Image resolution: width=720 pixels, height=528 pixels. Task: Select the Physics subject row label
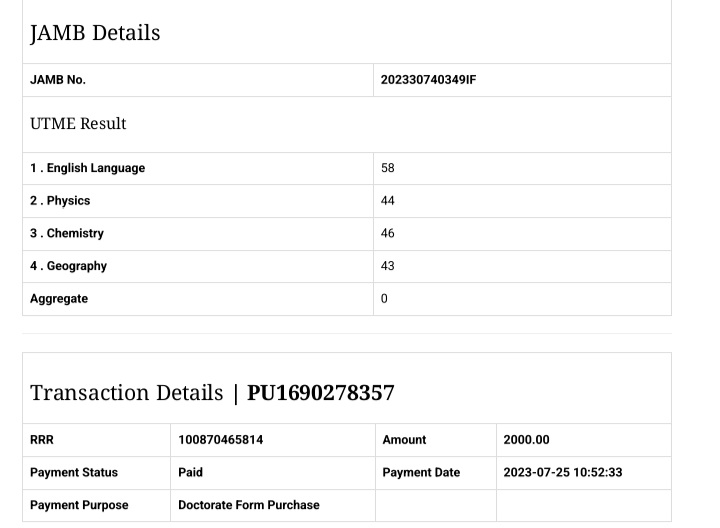tap(60, 201)
